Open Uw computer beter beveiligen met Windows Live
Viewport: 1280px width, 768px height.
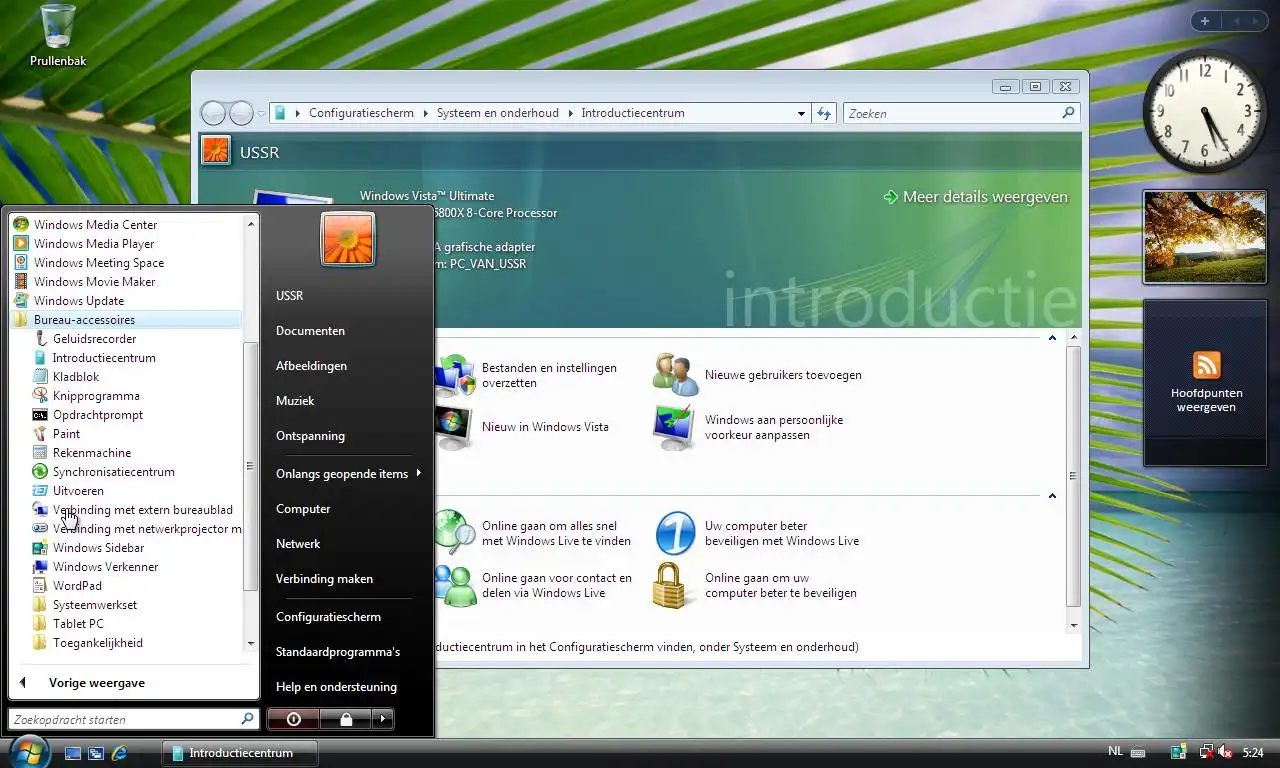tap(757, 533)
